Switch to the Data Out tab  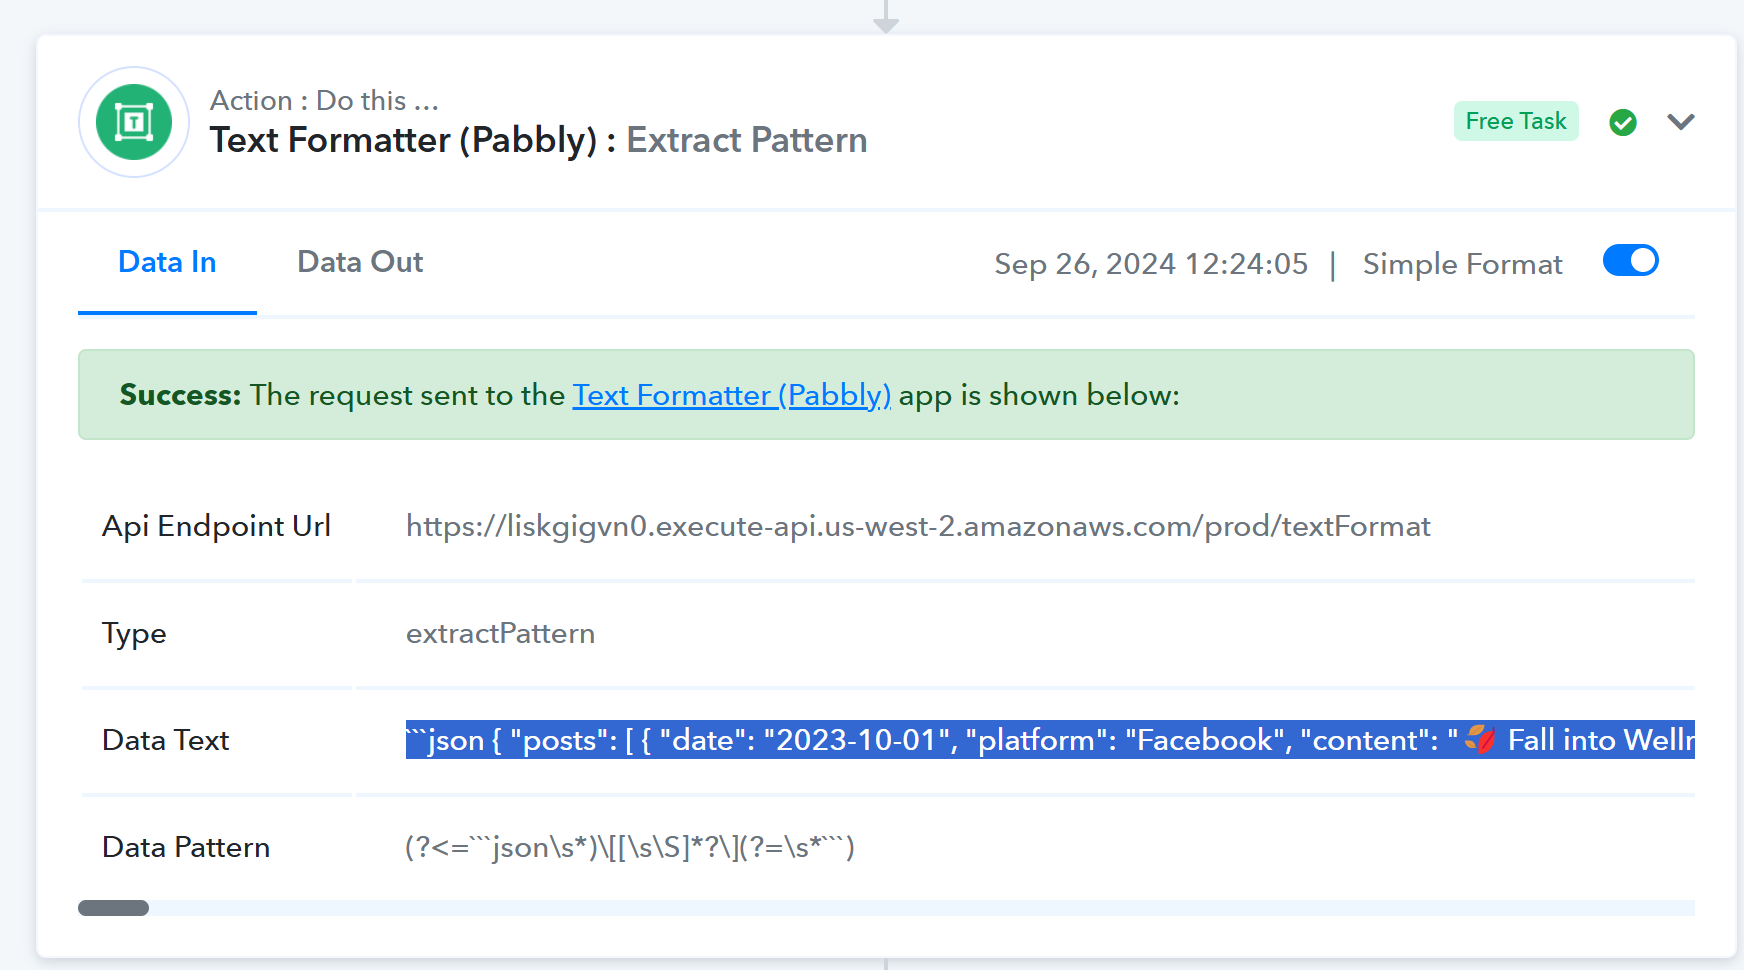[x=360, y=262]
